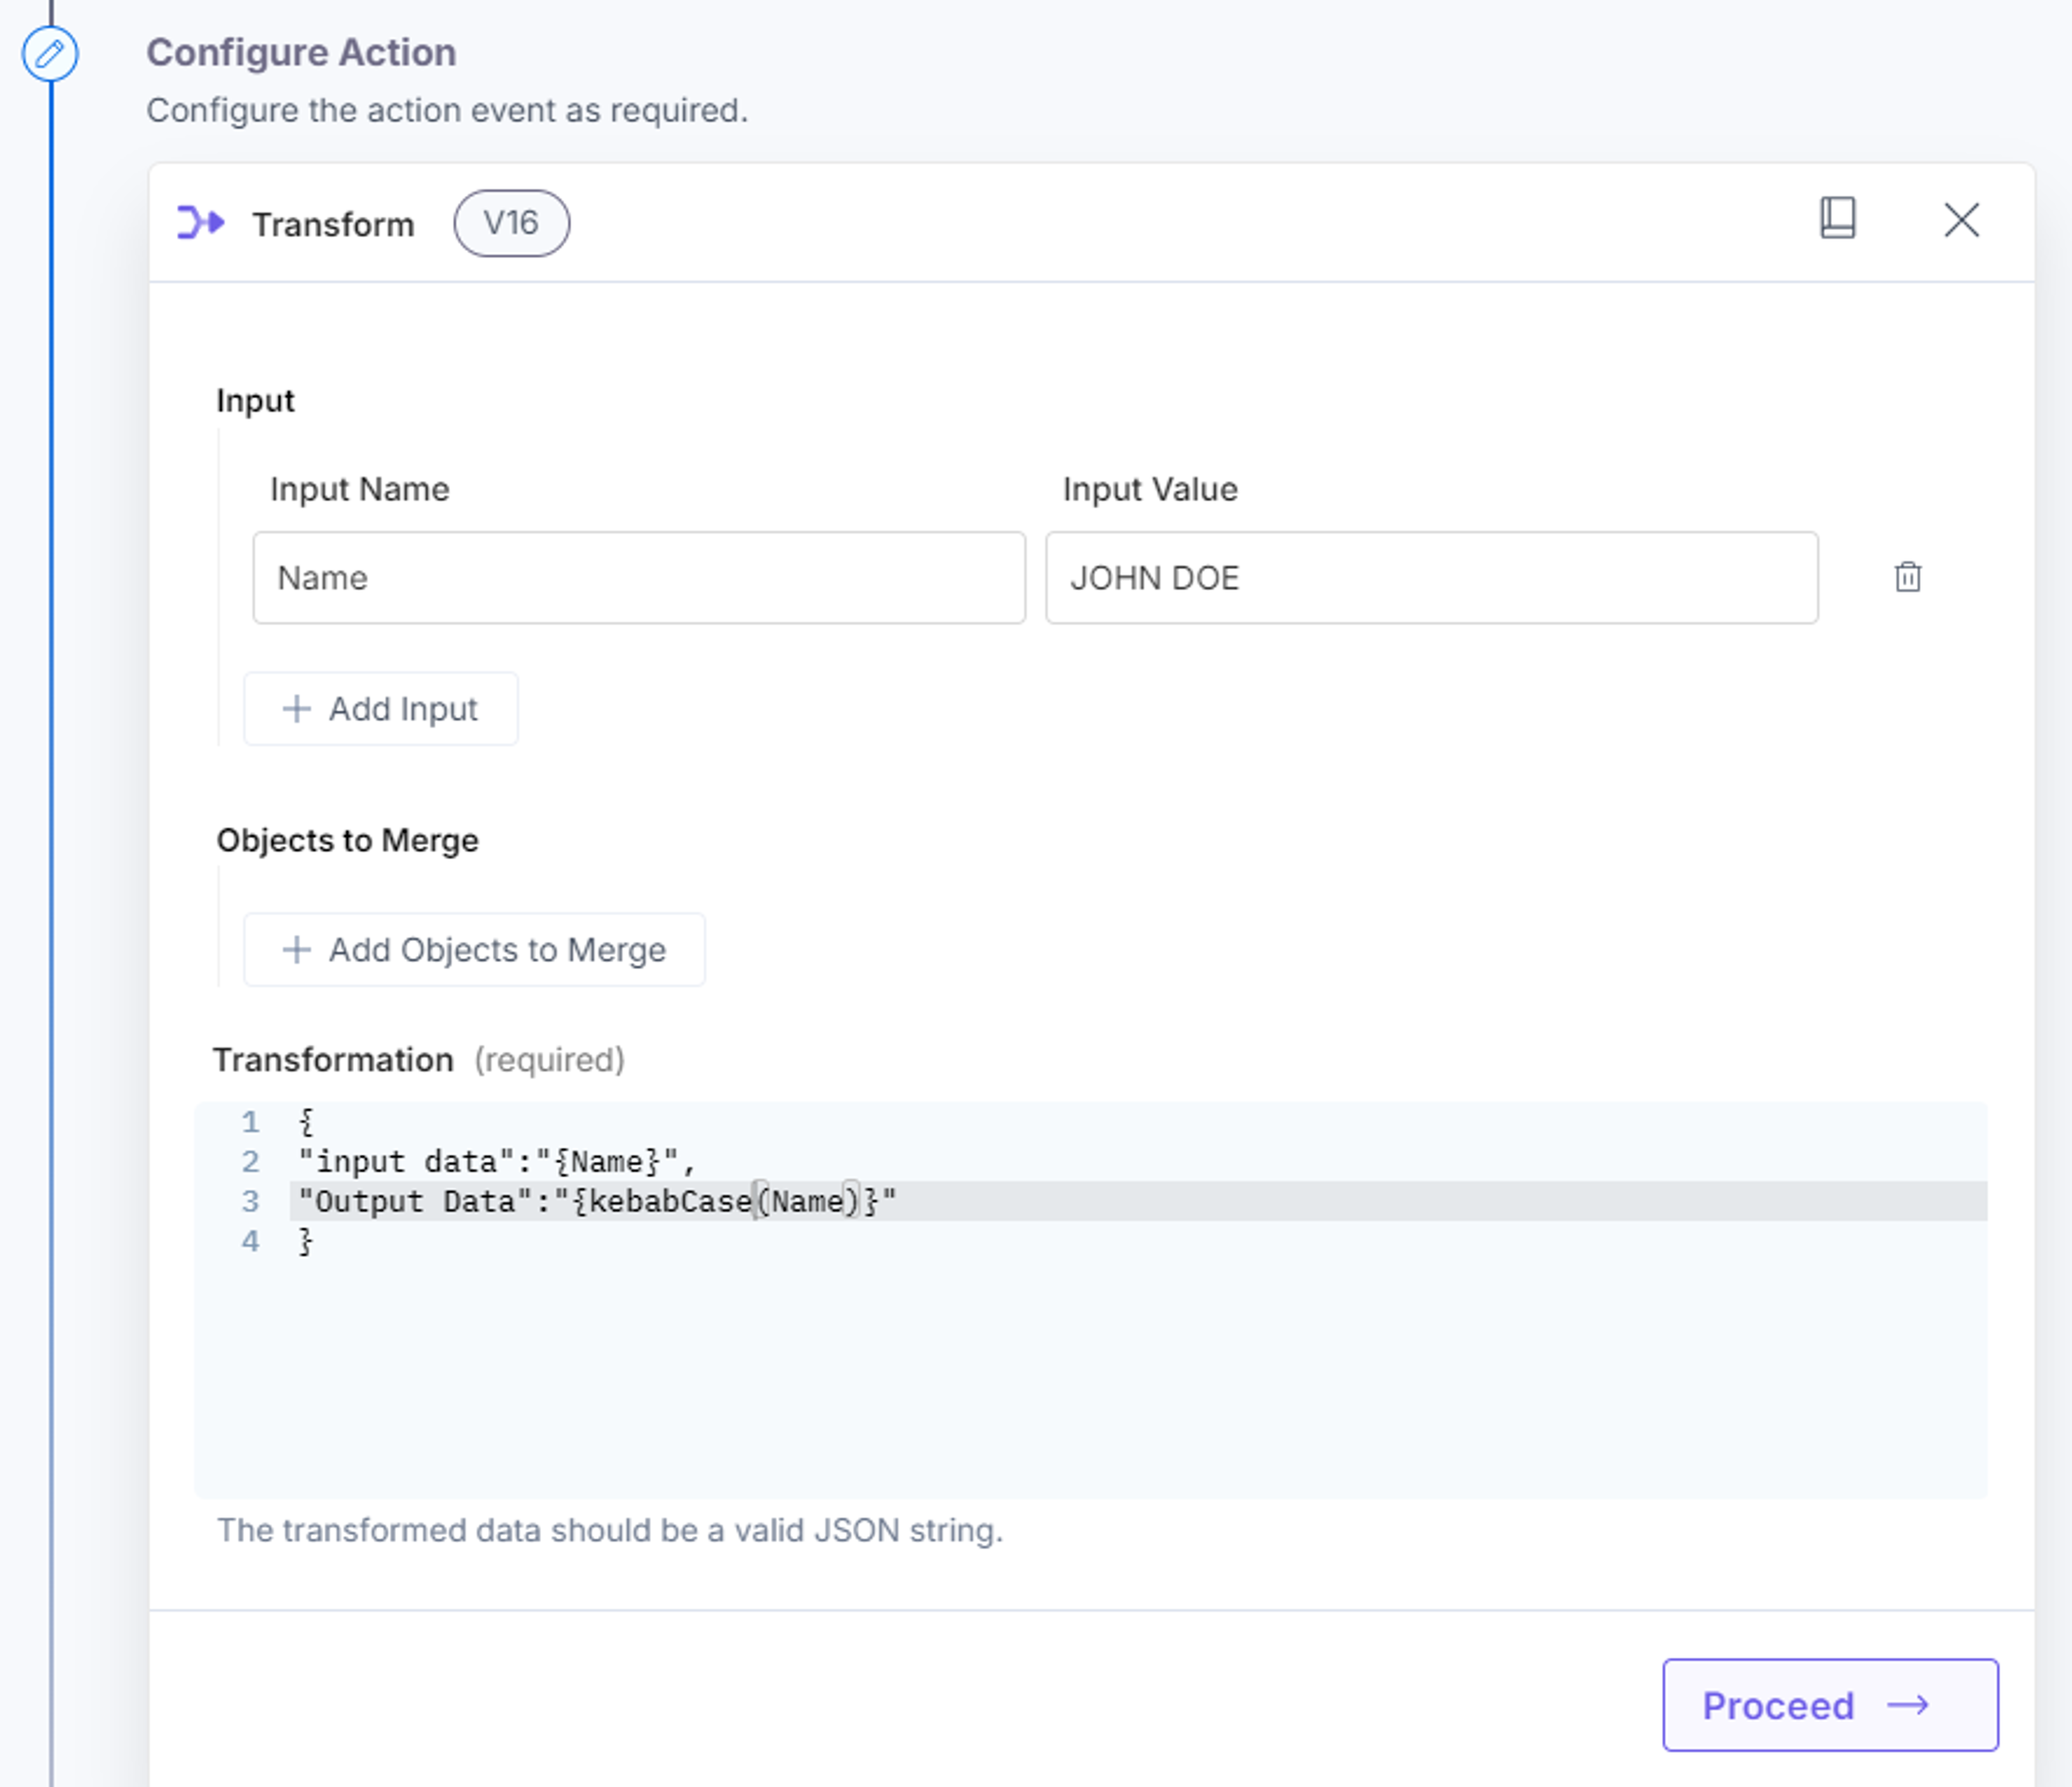Click the empty area of Transformation editor
The width and height of the screenshot is (2072, 1787).
[x=1090, y=1380]
